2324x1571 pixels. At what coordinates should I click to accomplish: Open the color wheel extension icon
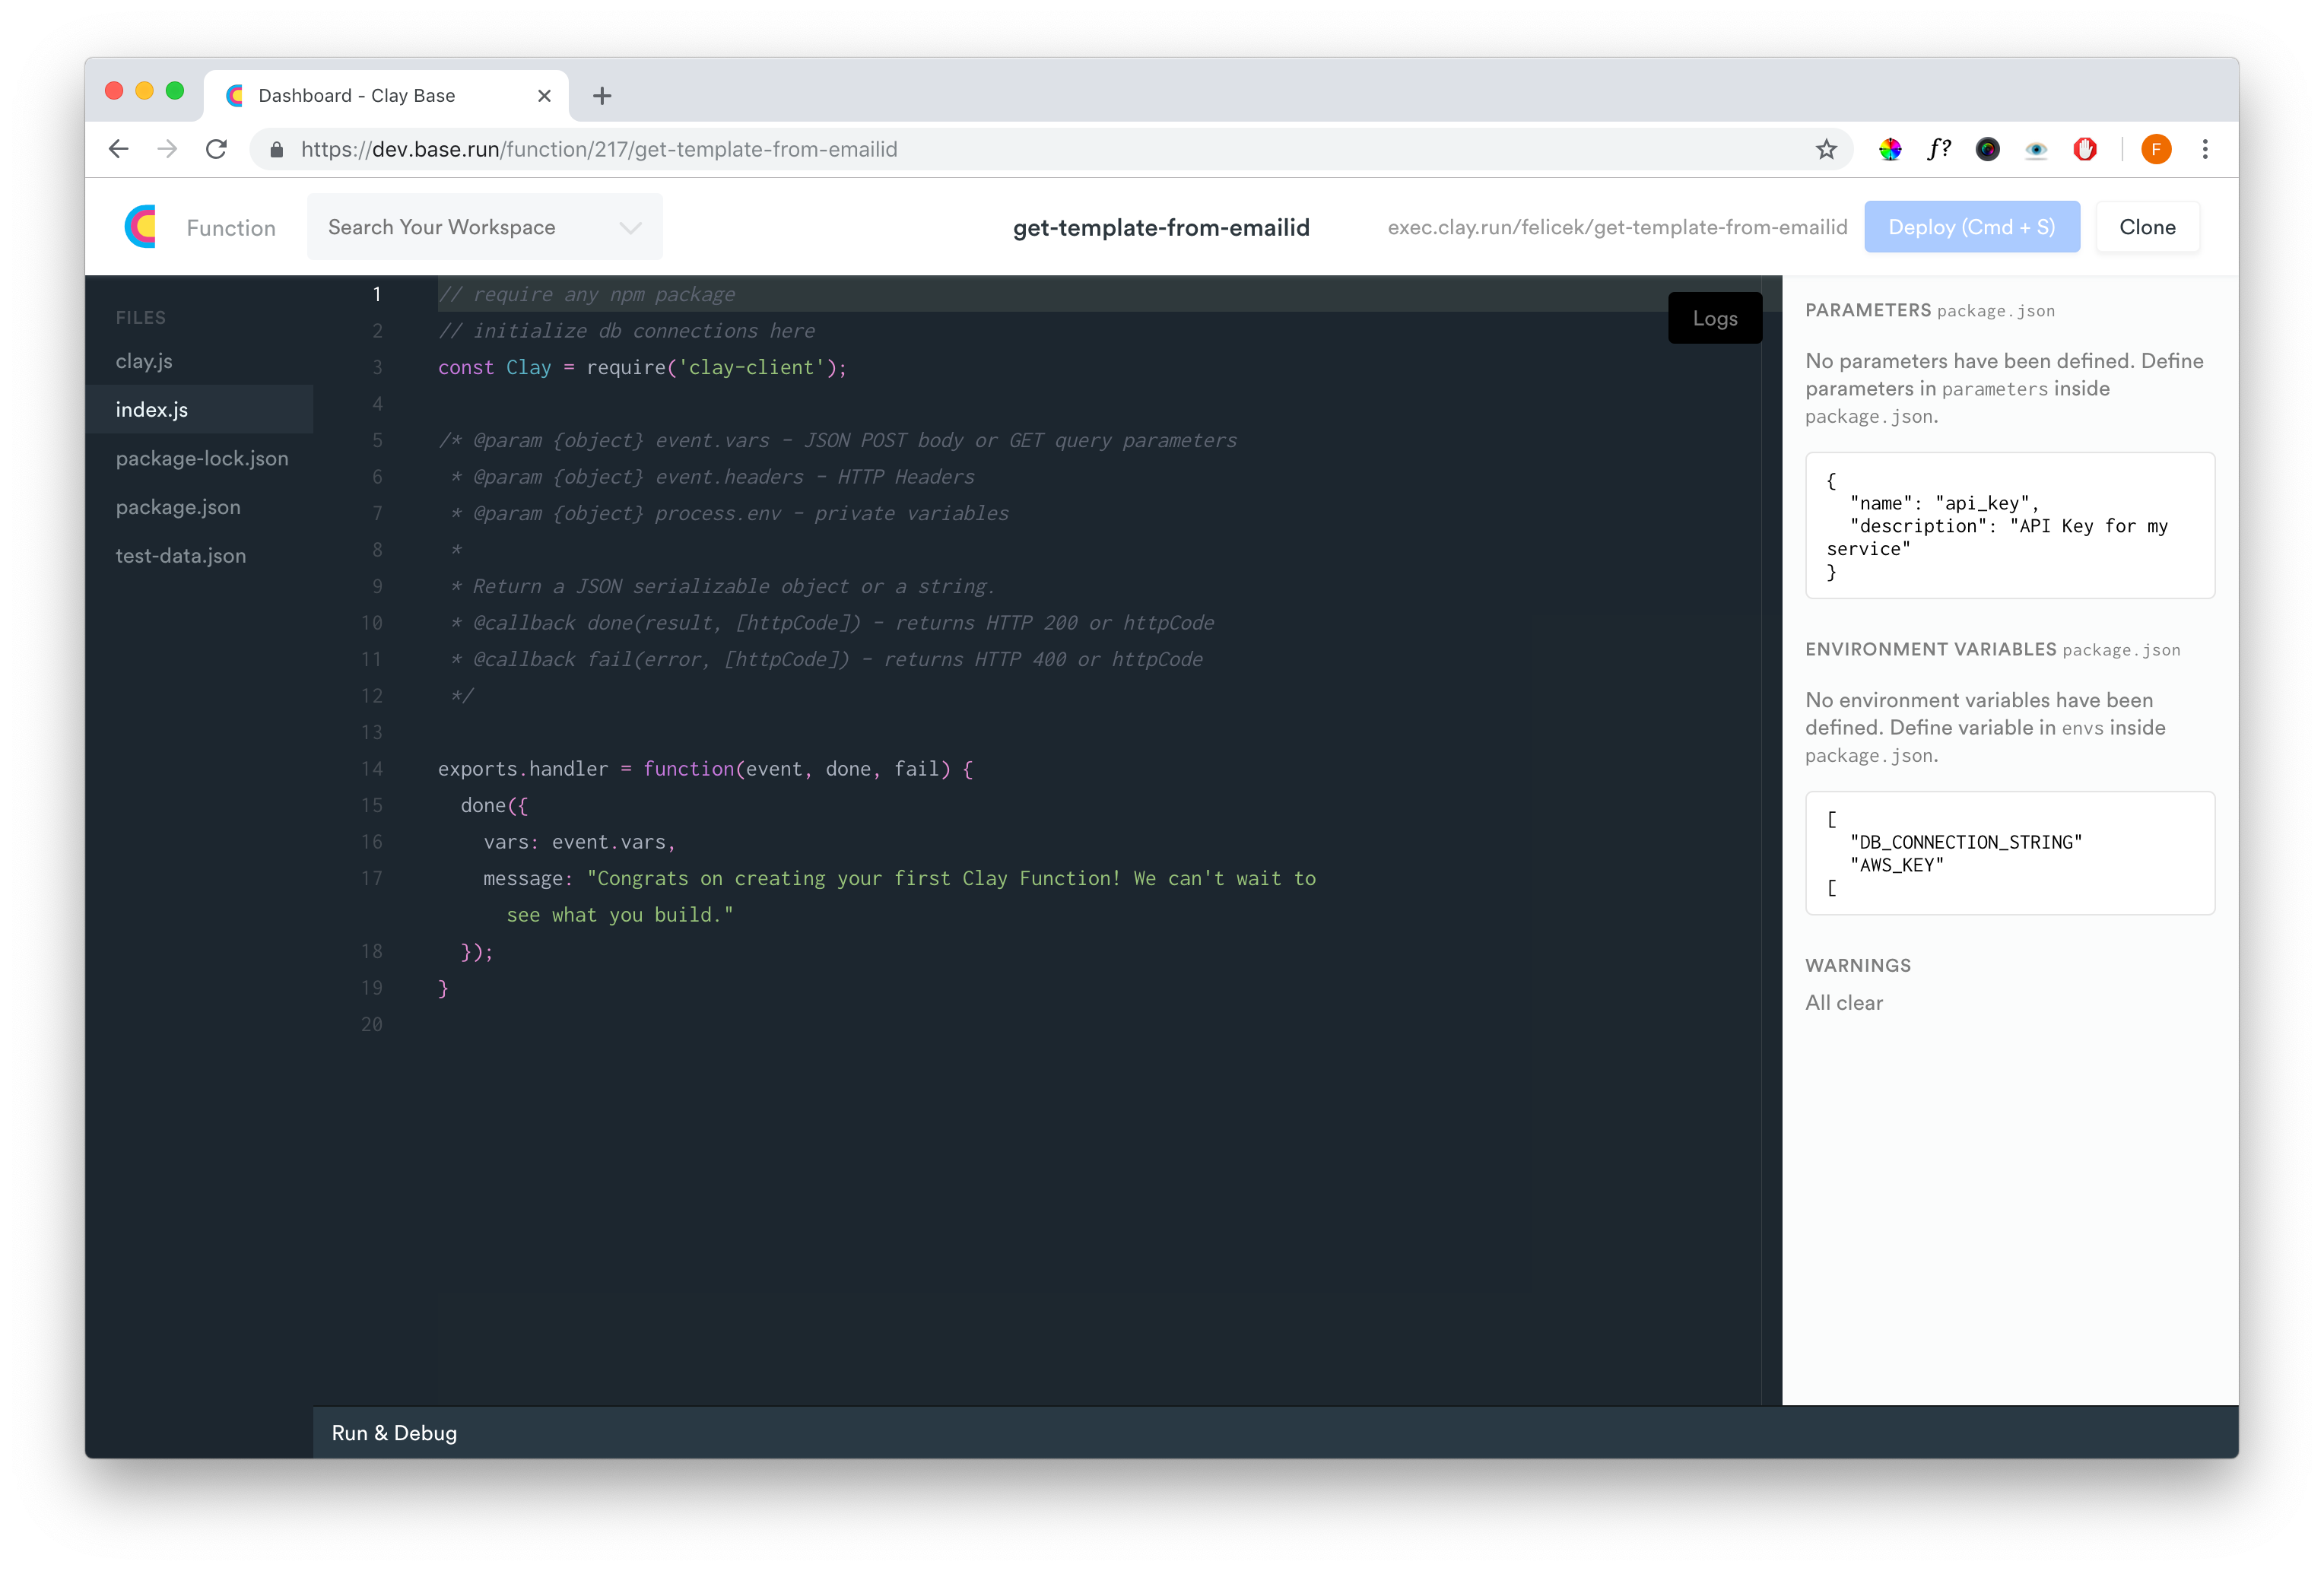tap(1889, 149)
